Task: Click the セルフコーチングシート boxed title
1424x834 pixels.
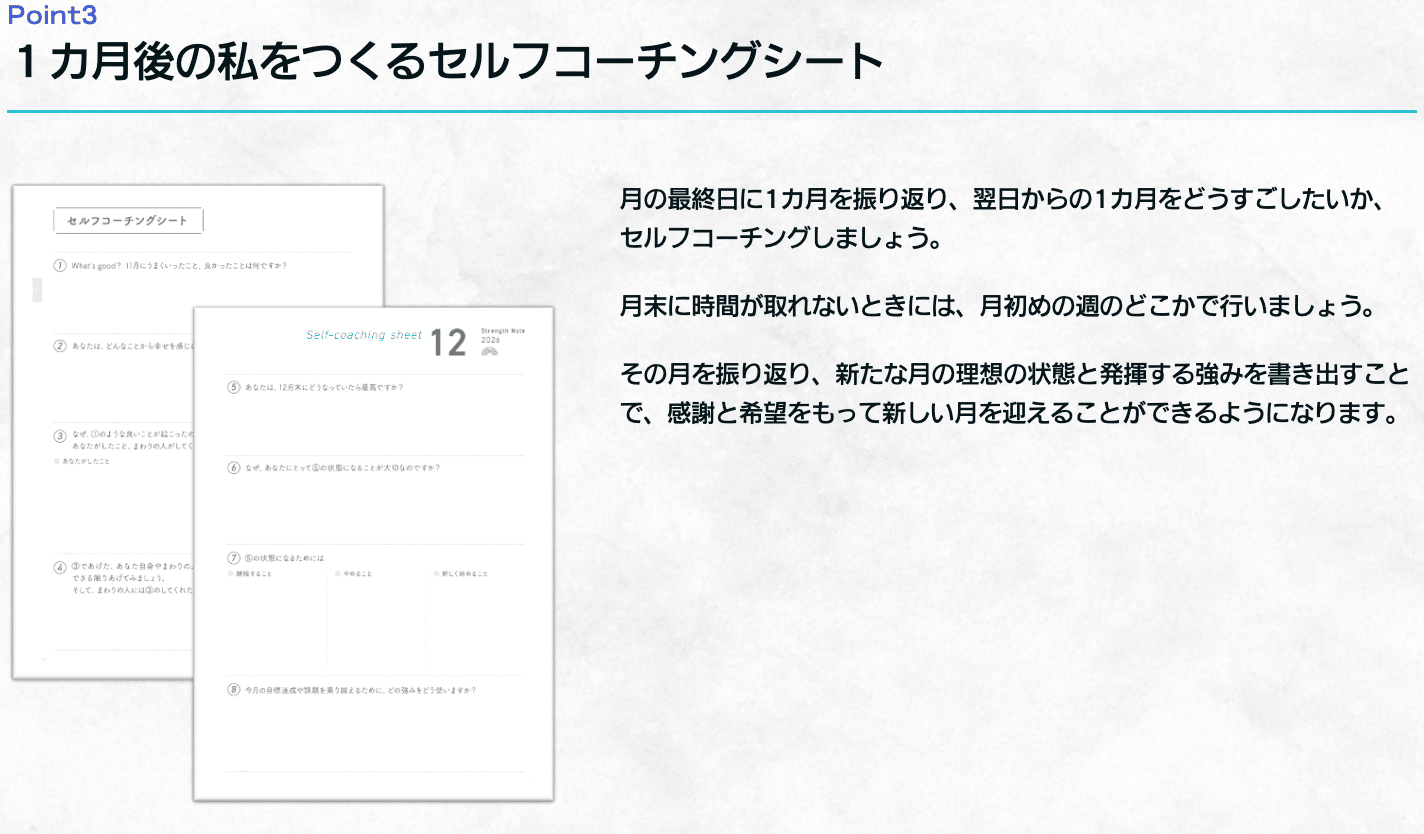Action: 128,221
